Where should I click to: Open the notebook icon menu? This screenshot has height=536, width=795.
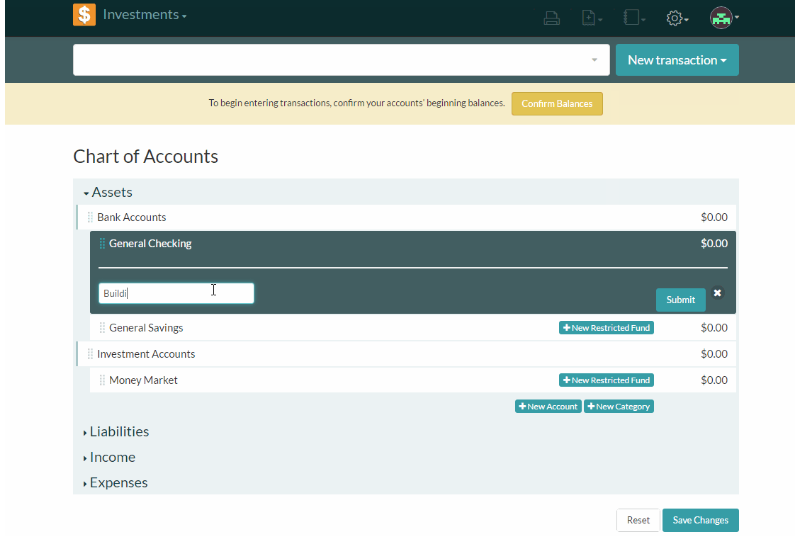pyautogui.click(x=634, y=18)
